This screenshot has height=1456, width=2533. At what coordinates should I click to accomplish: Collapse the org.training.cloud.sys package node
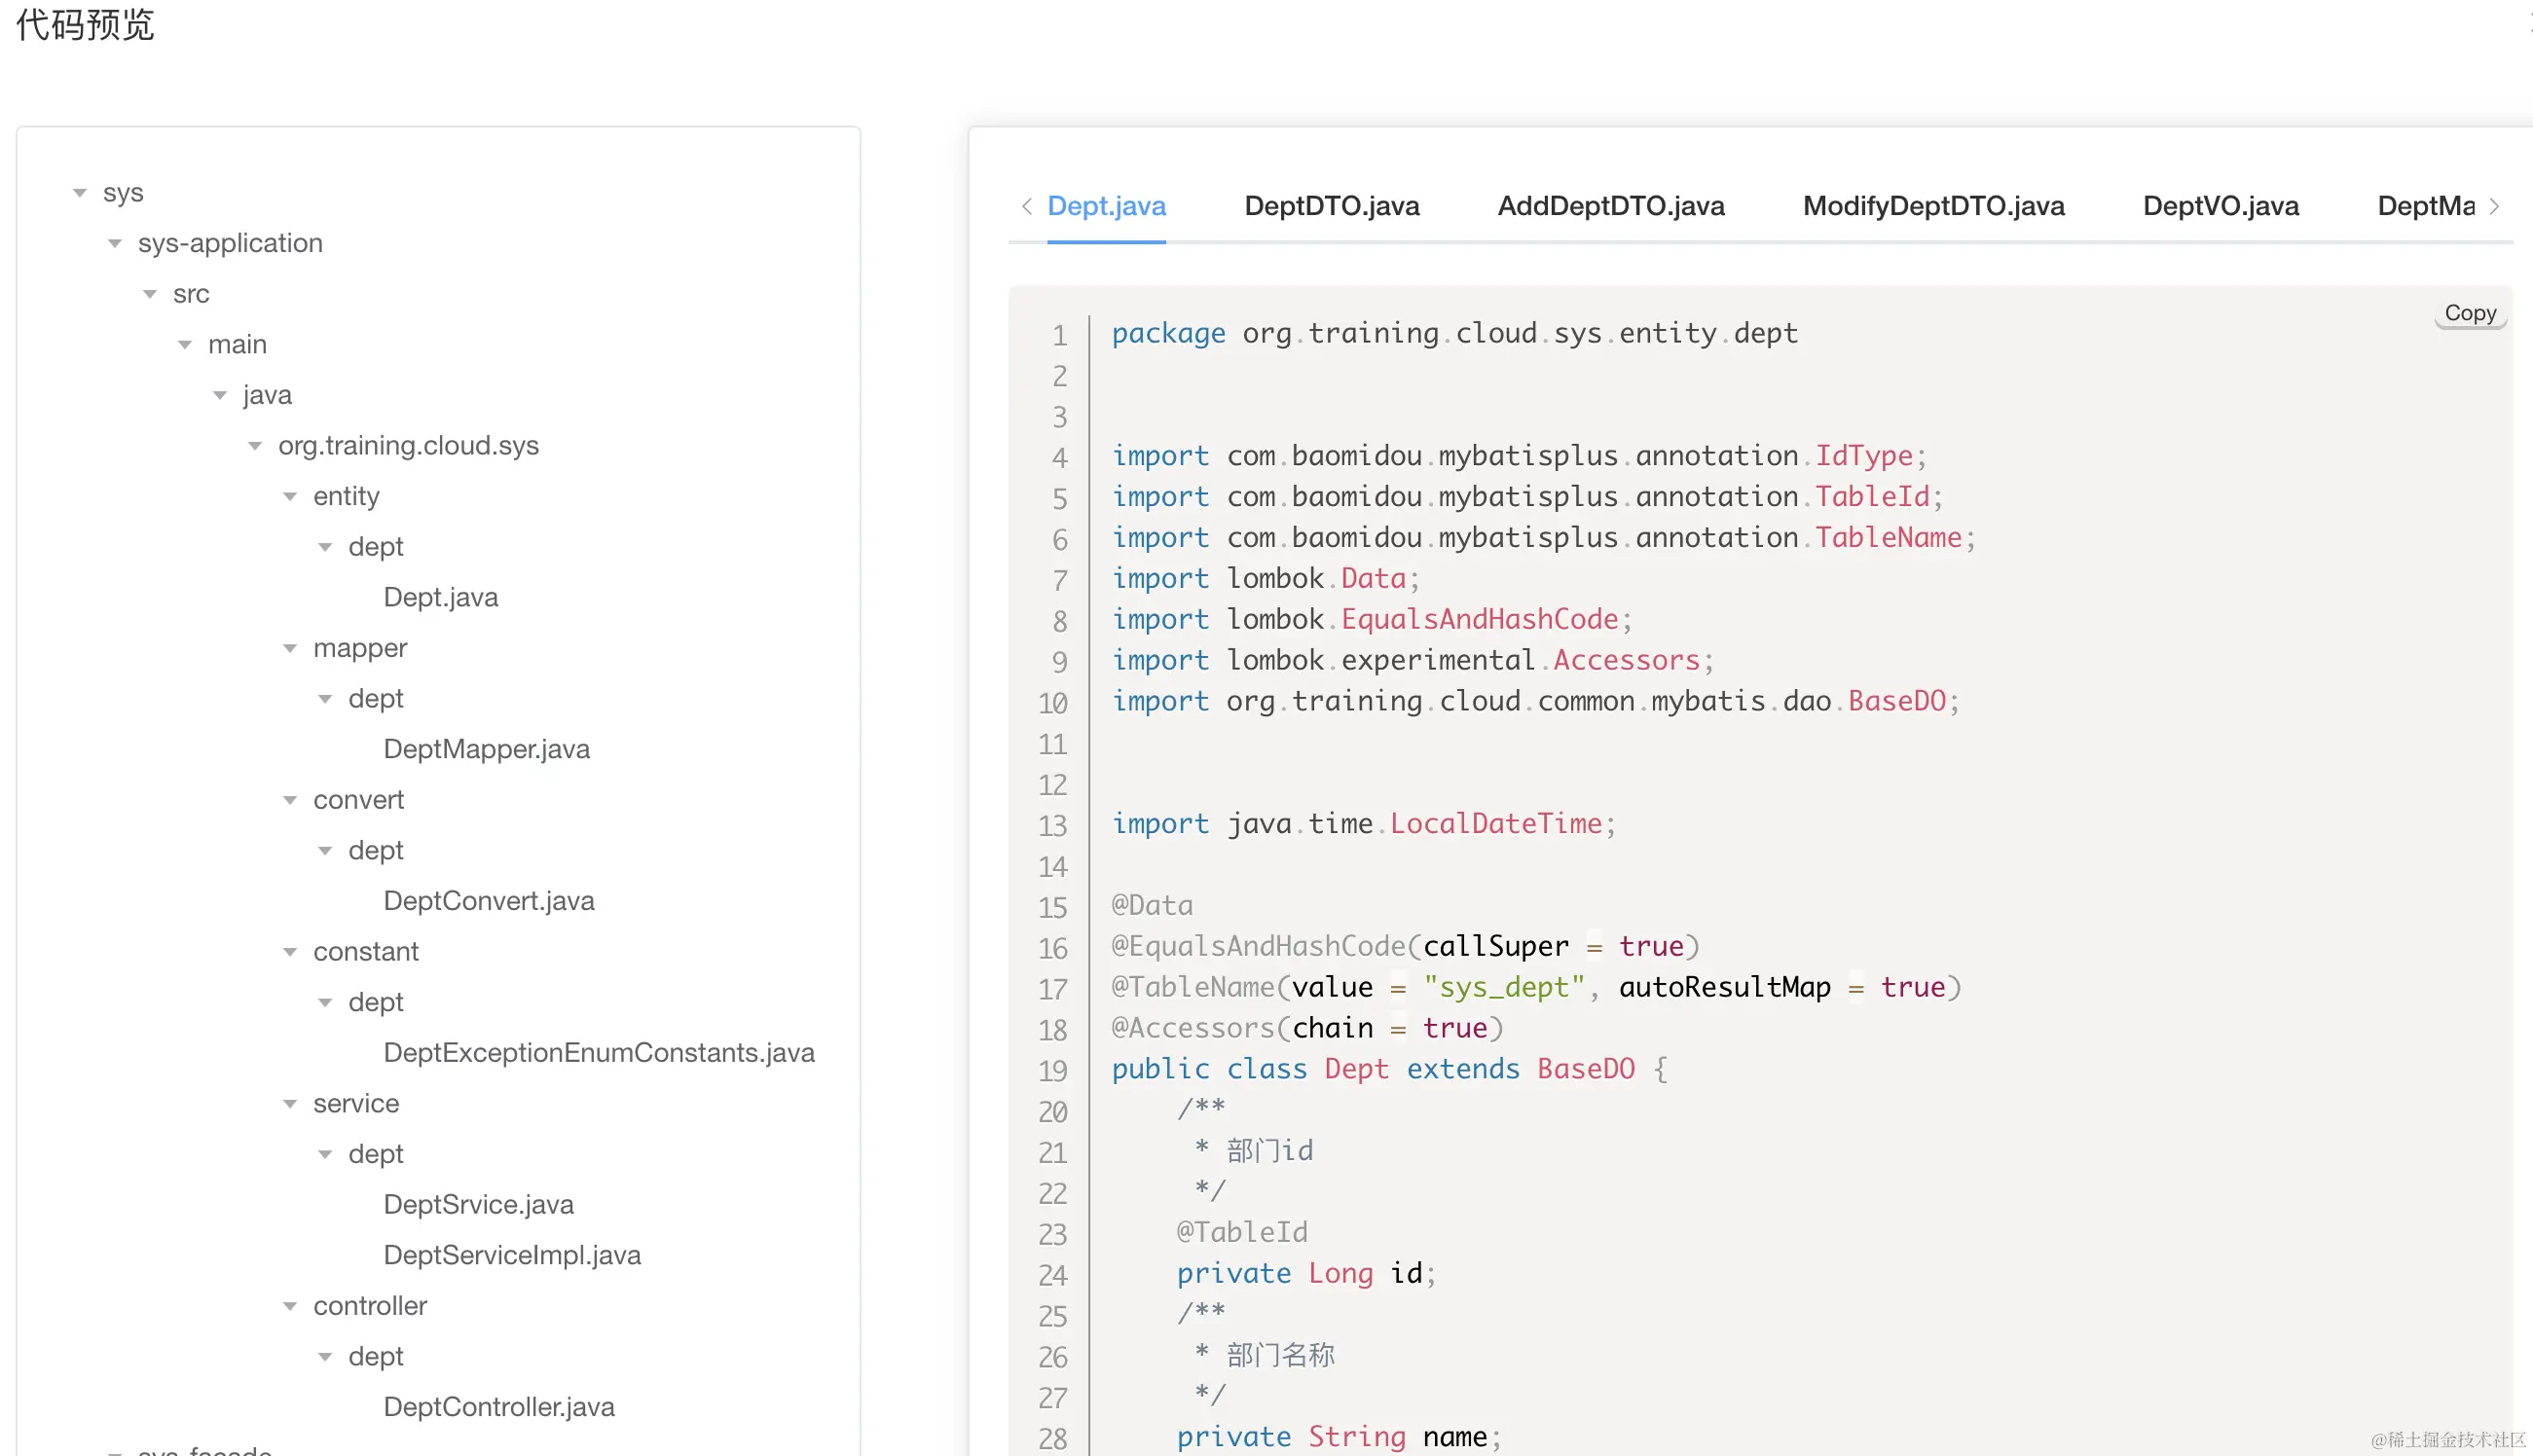255,446
